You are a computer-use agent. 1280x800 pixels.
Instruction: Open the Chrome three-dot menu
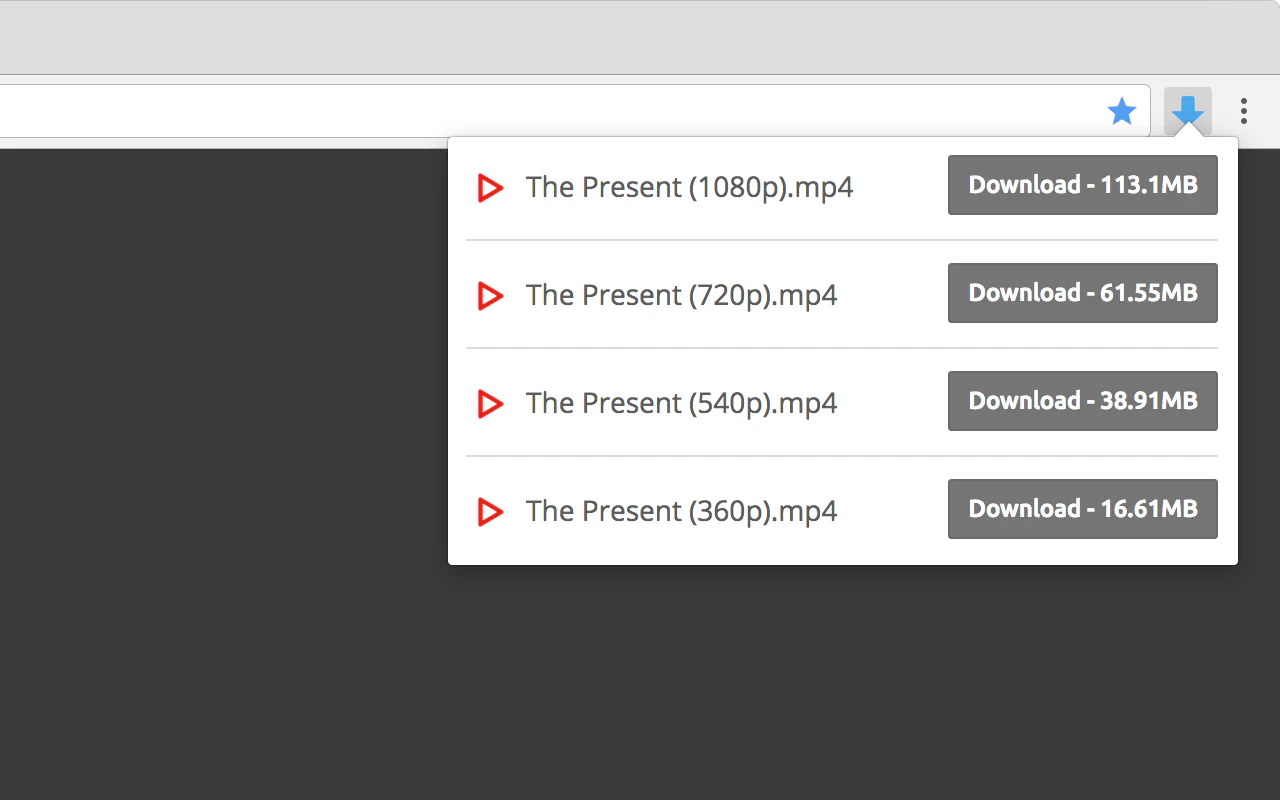(1243, 111)
